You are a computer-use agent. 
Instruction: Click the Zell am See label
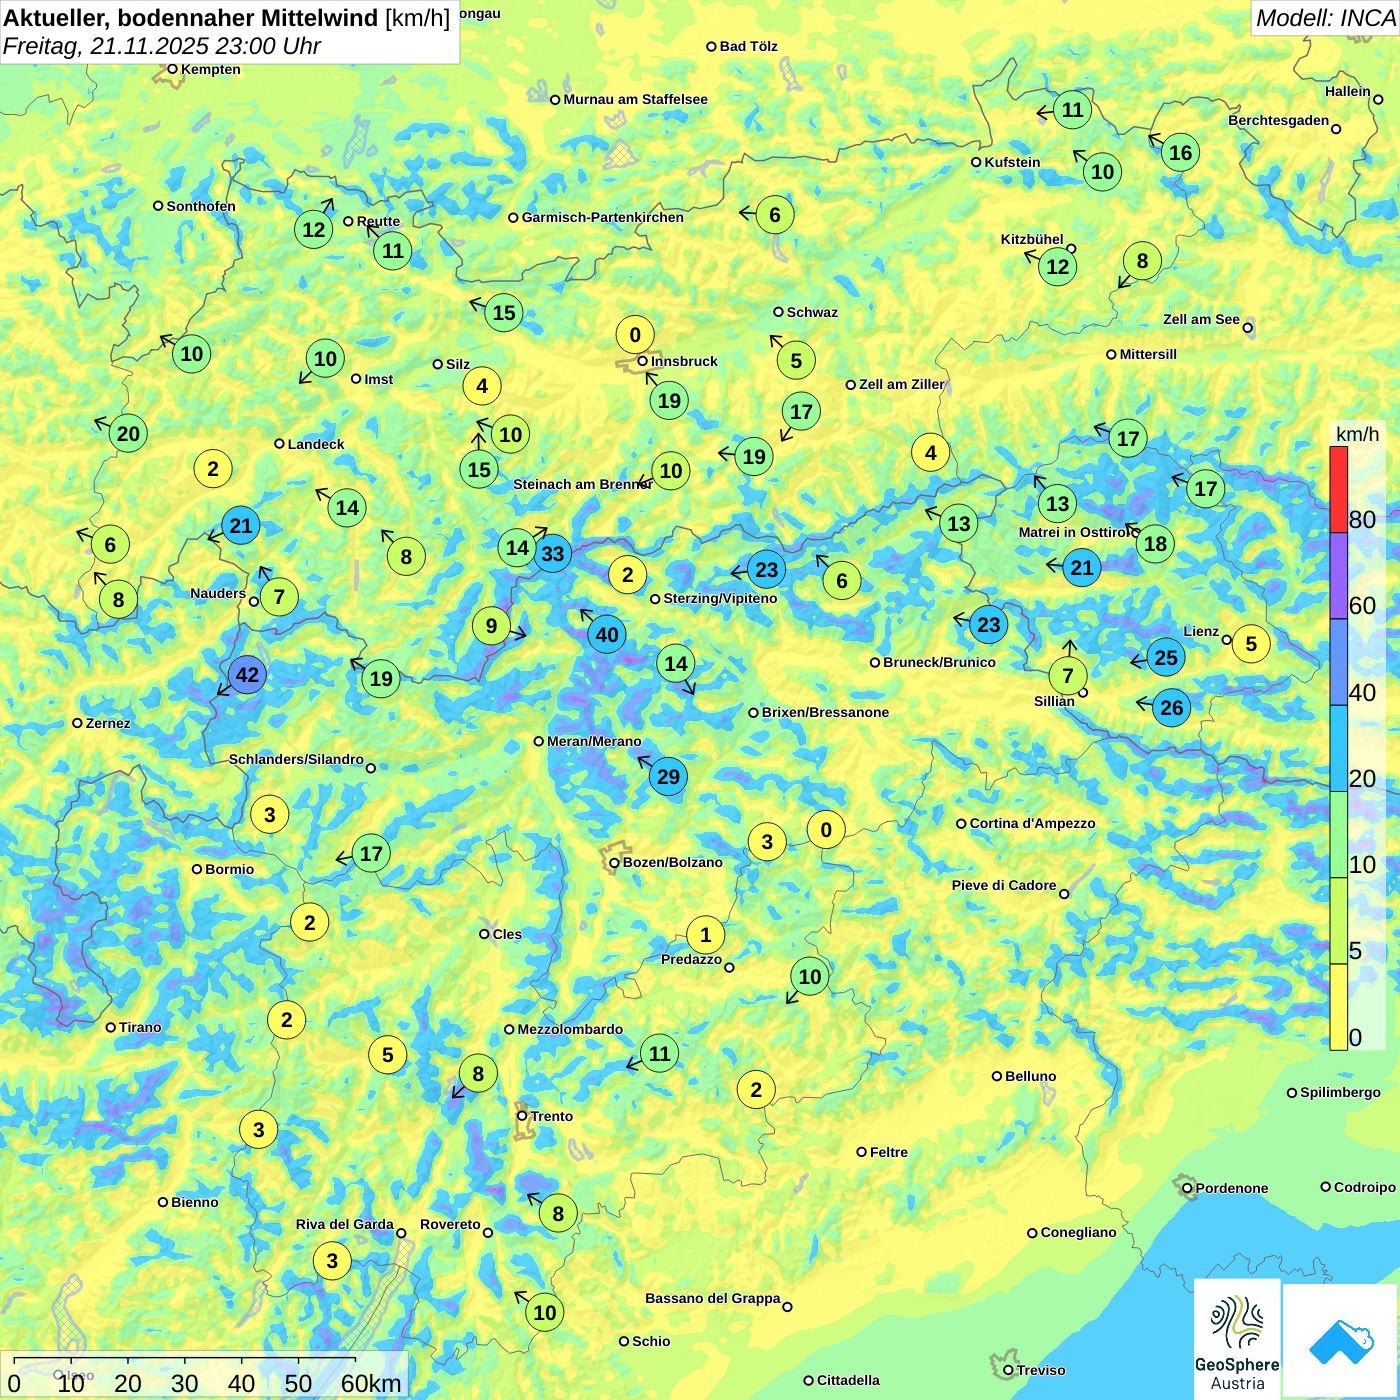(x=1201, y=319)
